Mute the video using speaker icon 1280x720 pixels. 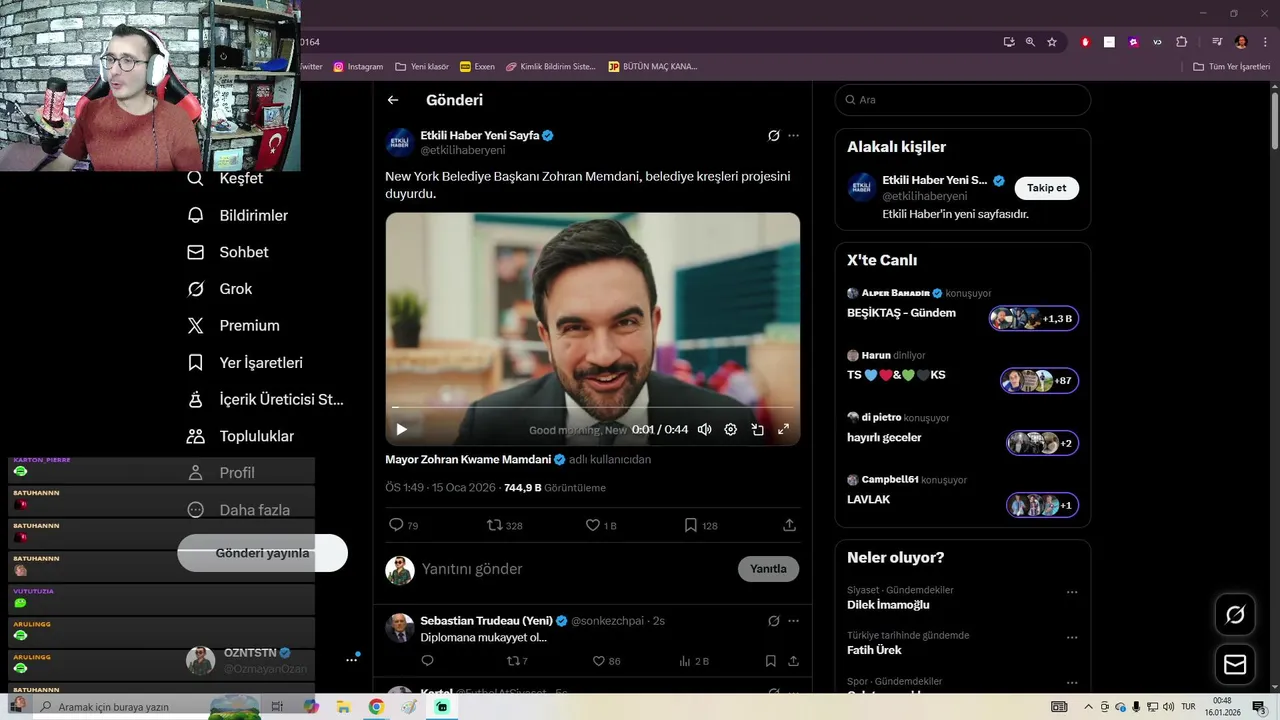point(704,429)
